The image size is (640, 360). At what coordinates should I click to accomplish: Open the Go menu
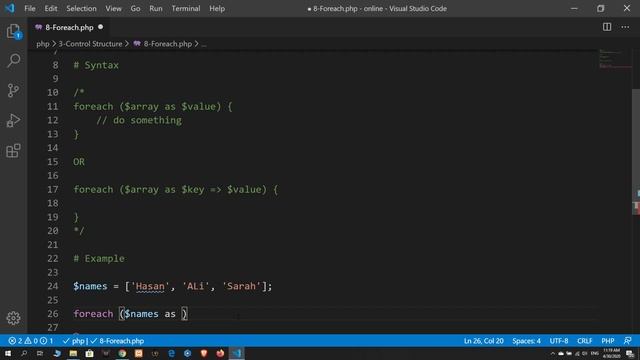135,8
